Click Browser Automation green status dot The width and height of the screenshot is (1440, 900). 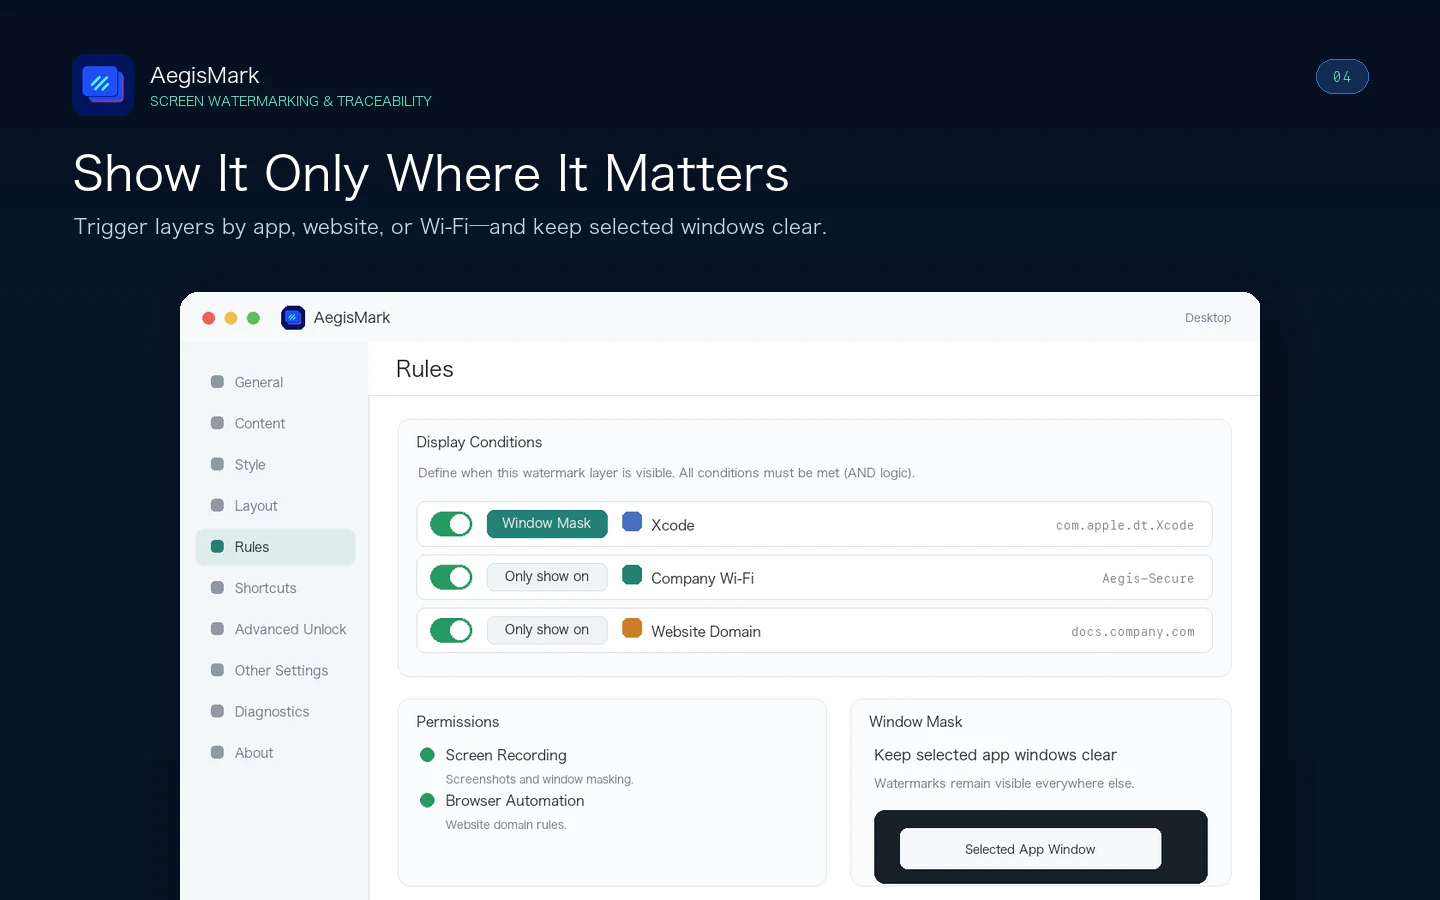(427, 800)
